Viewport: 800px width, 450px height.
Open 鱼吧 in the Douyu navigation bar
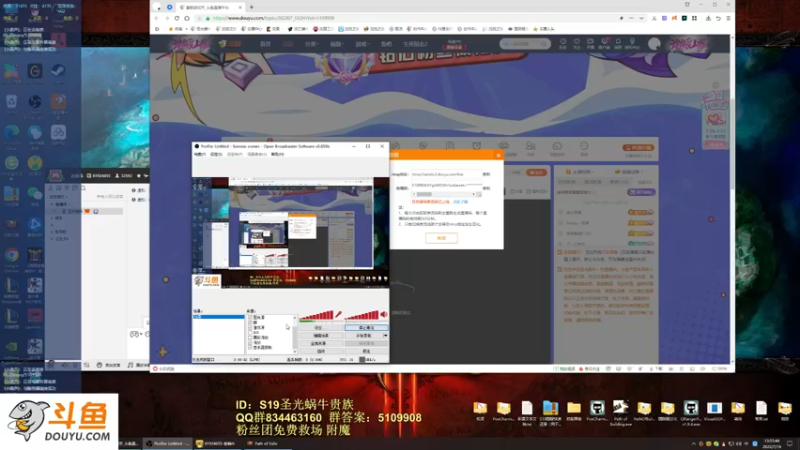click(x=386, y=44)
